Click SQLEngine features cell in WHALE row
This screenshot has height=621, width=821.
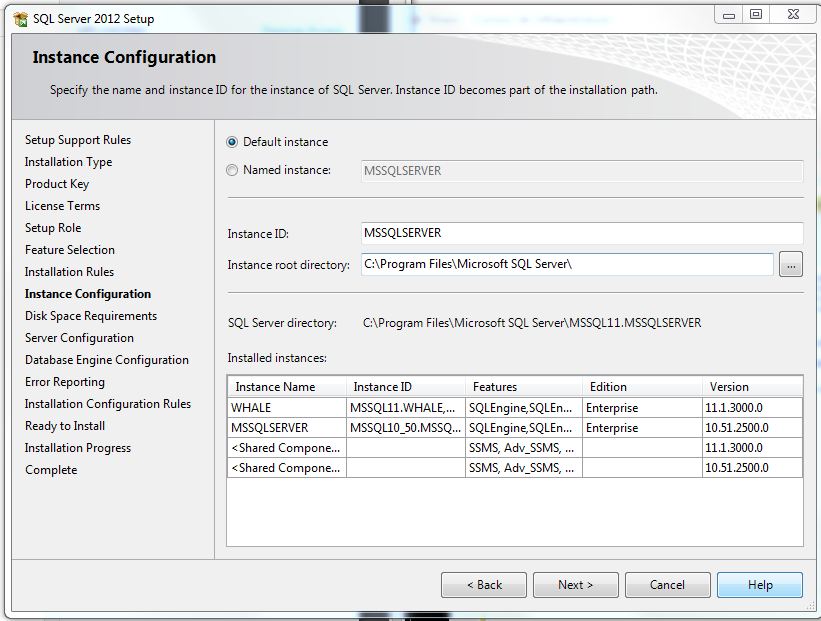524,407
